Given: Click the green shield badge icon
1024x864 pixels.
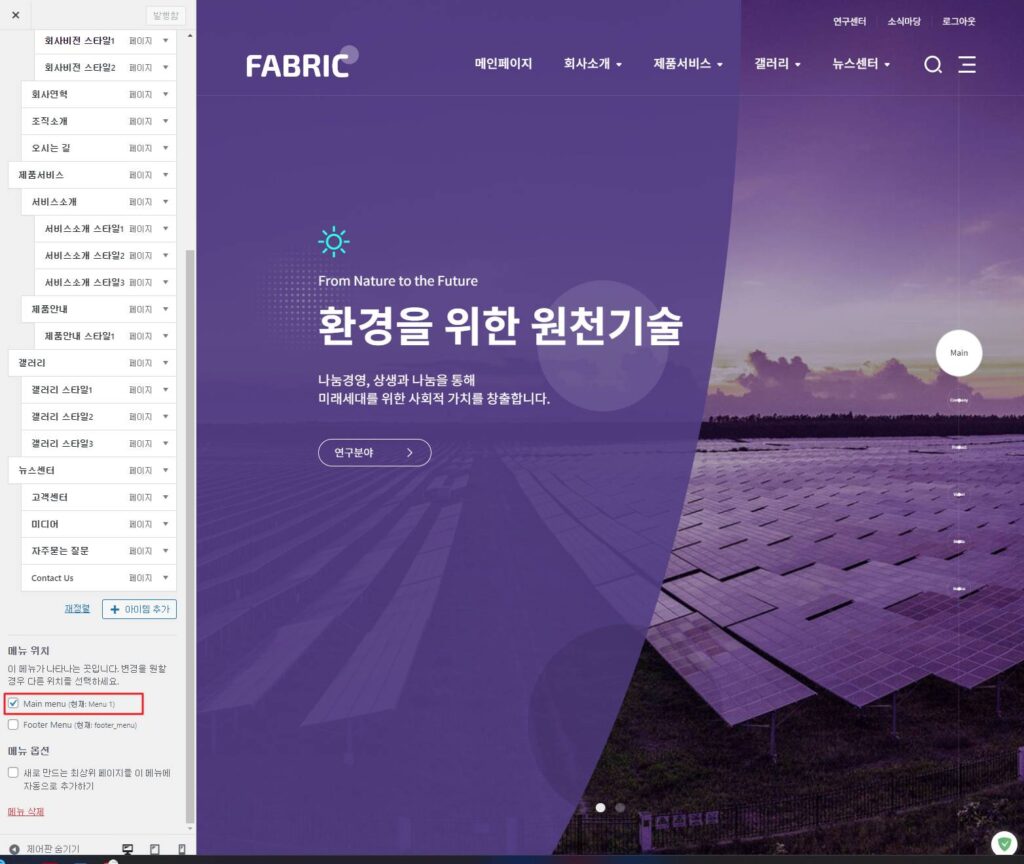Looking at the screenshot, I should point(1005,844).
